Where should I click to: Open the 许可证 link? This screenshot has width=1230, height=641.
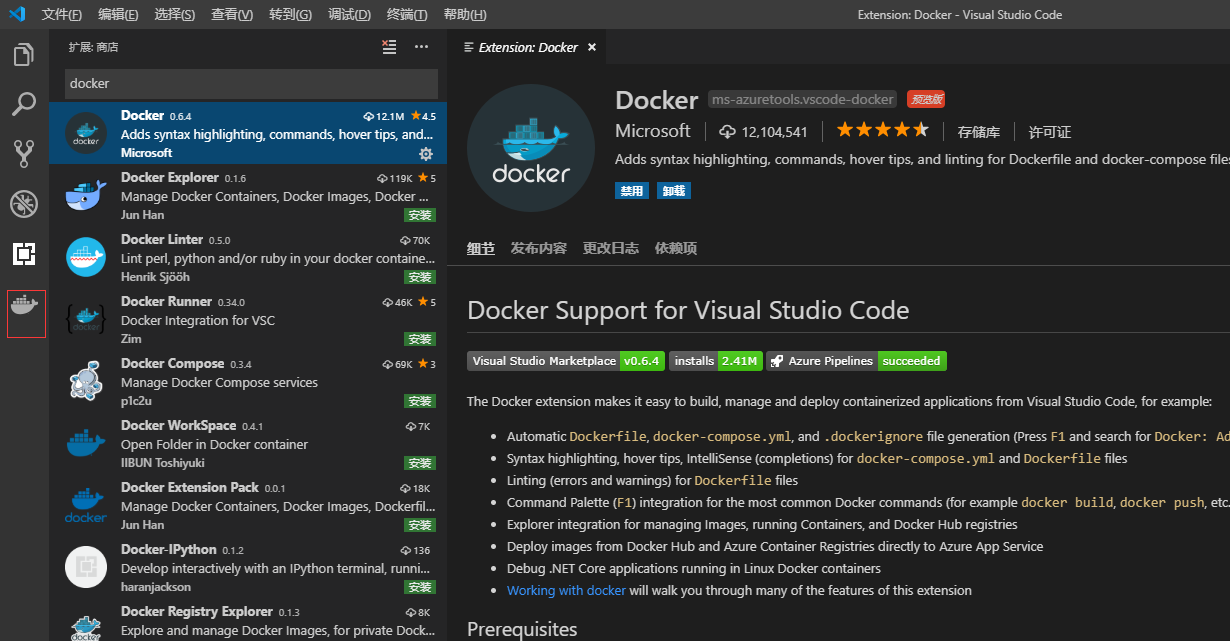click(1050, 131)
